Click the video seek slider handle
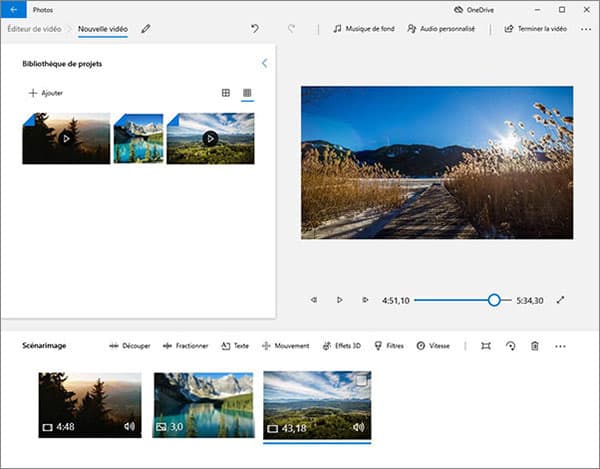The height and width of the screenshot is (469, 600). point(494,299)
